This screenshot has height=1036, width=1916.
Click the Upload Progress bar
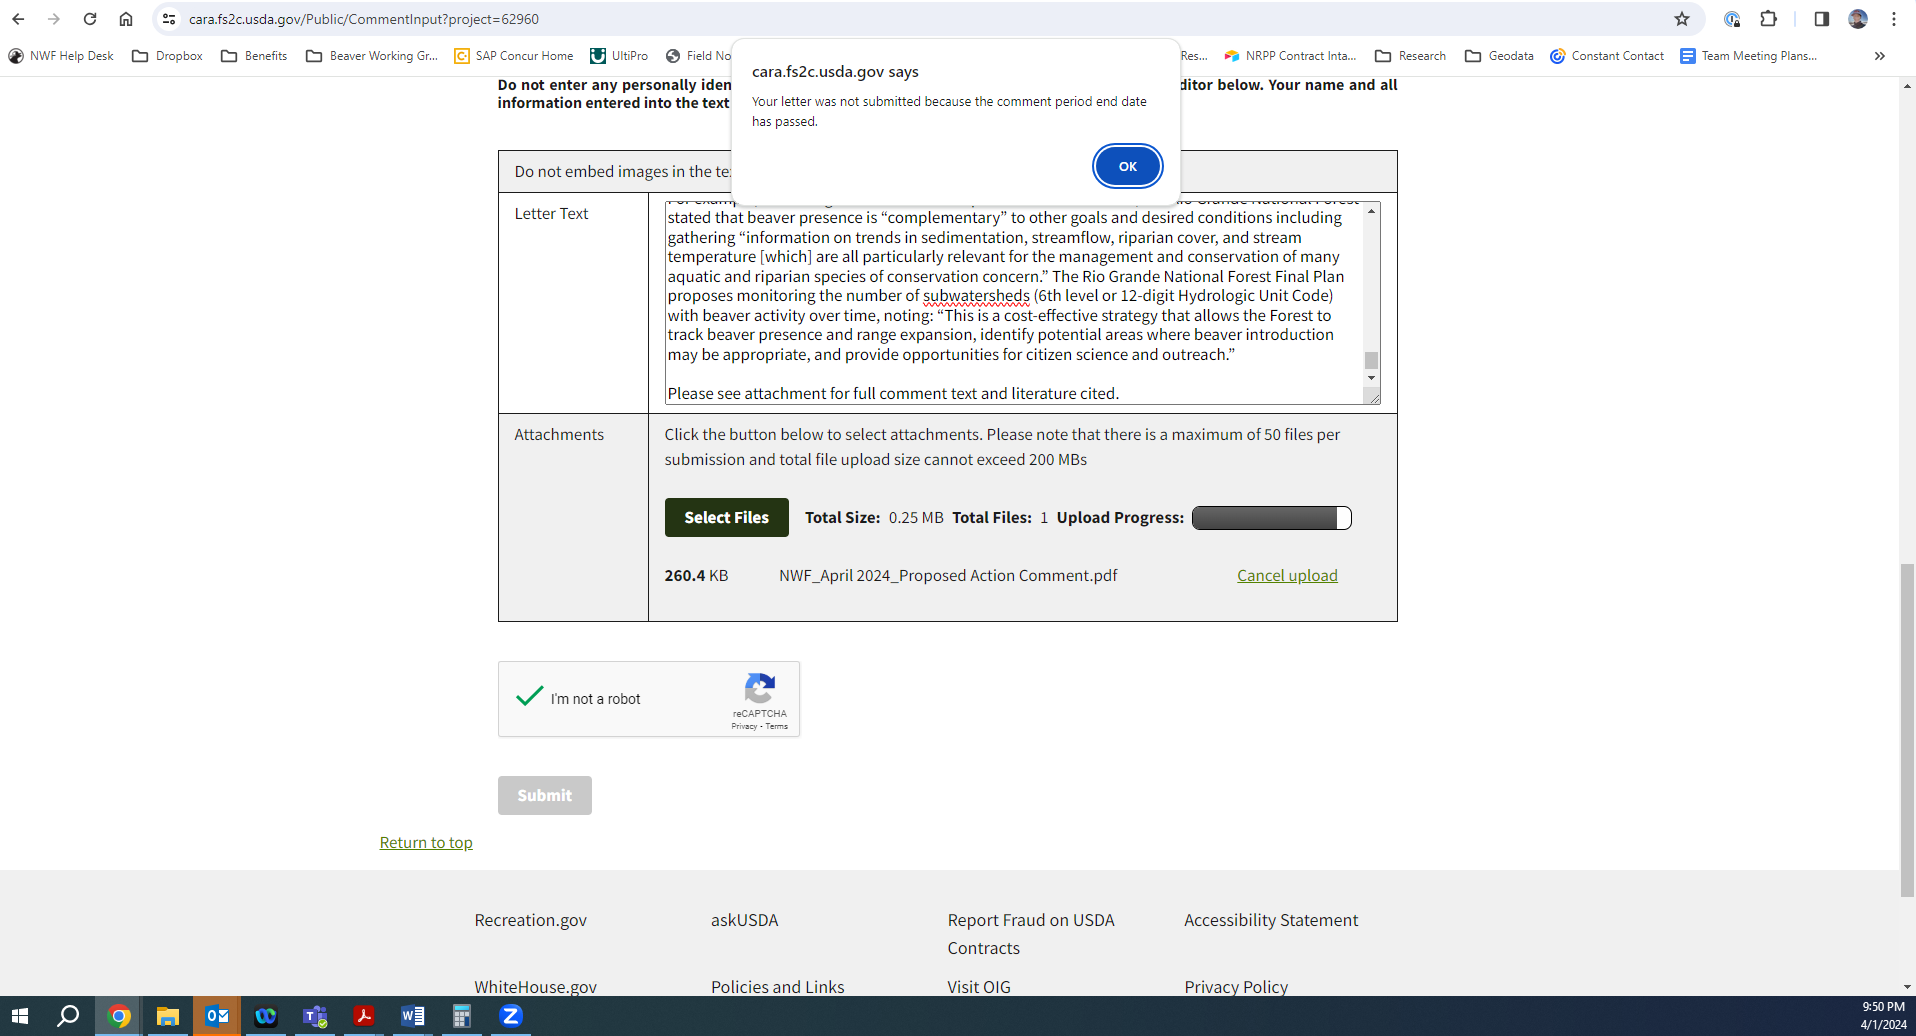pyautogui.click(x=1271, y=517)
